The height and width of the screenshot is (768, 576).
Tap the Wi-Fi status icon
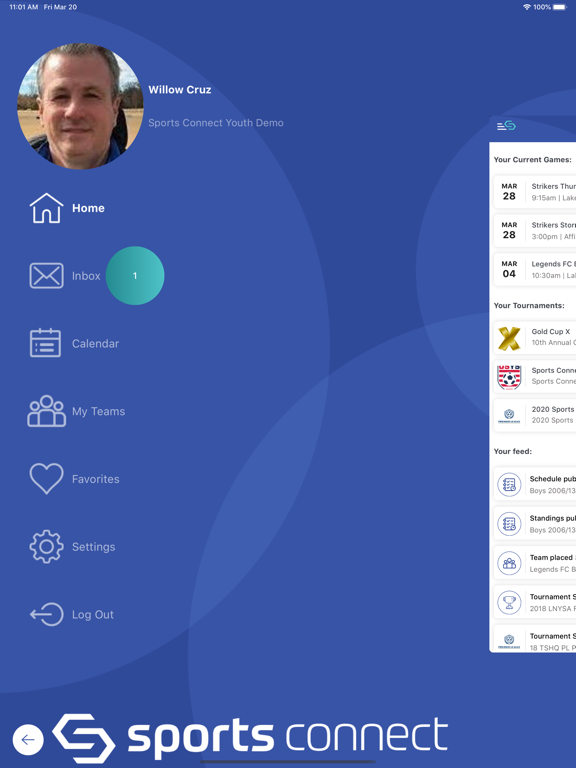tap(527, 7)
